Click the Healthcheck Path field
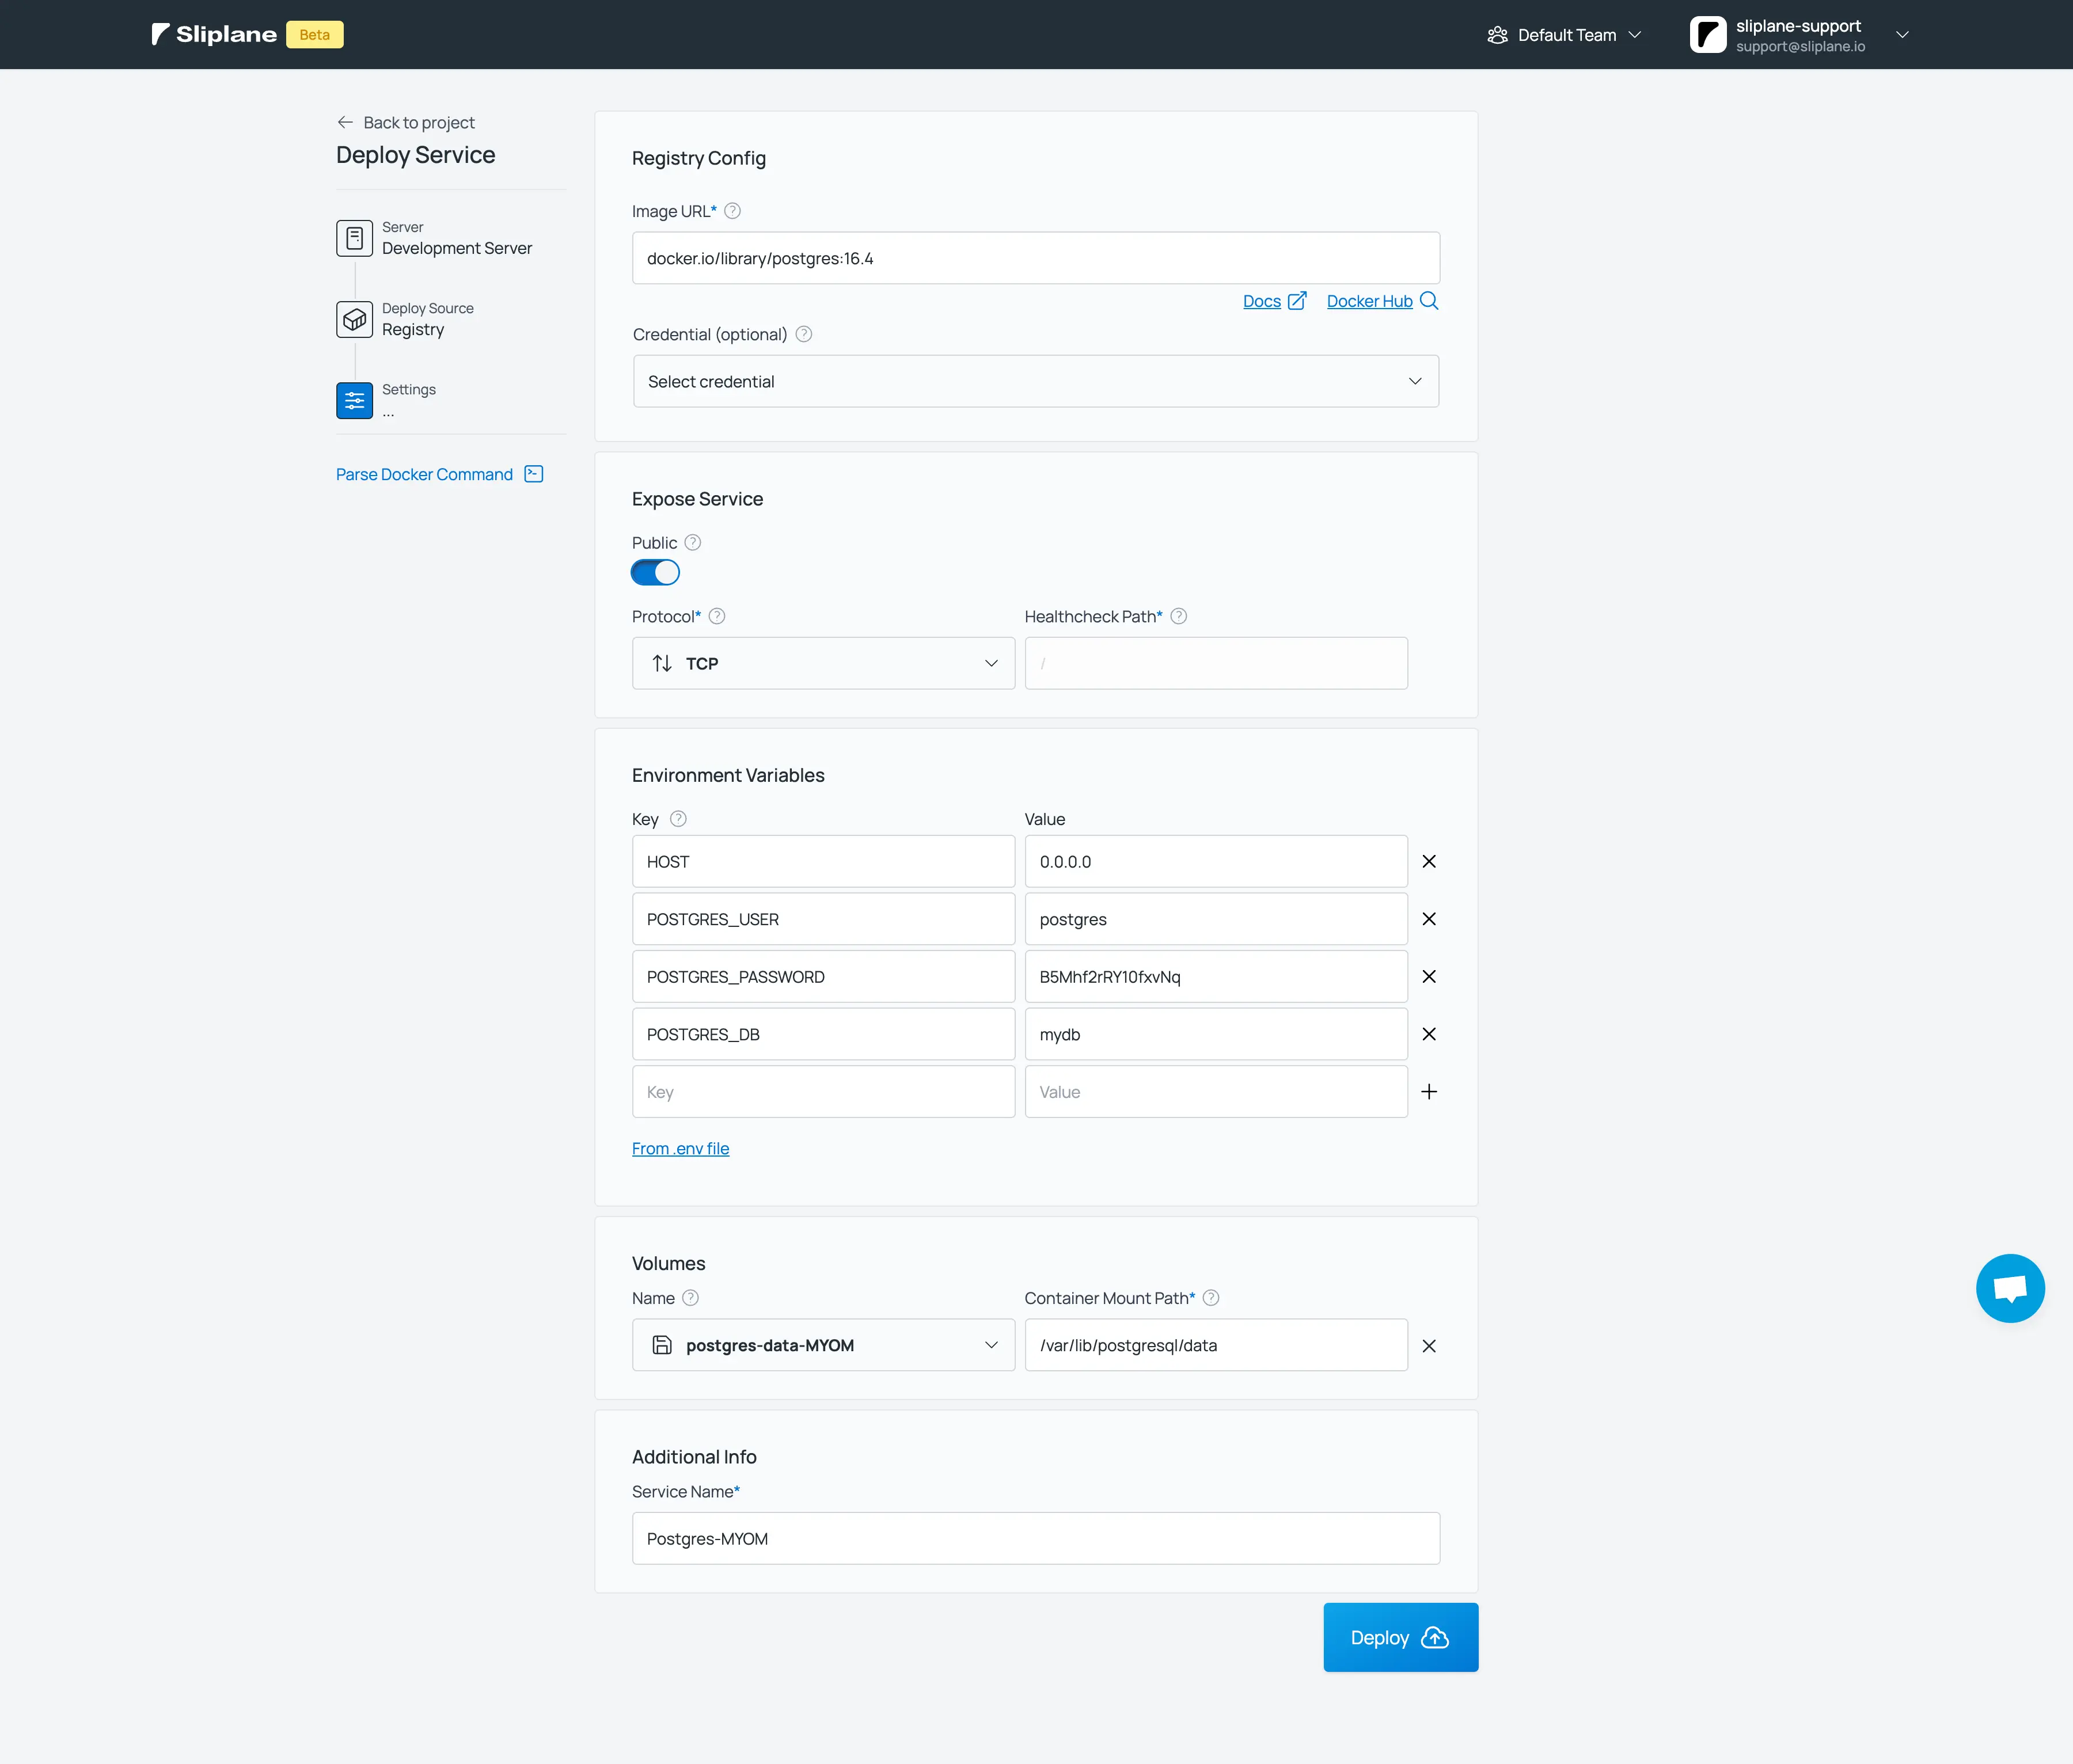The height and width of the screenshot is (1764, 2073). (1216, 663)
